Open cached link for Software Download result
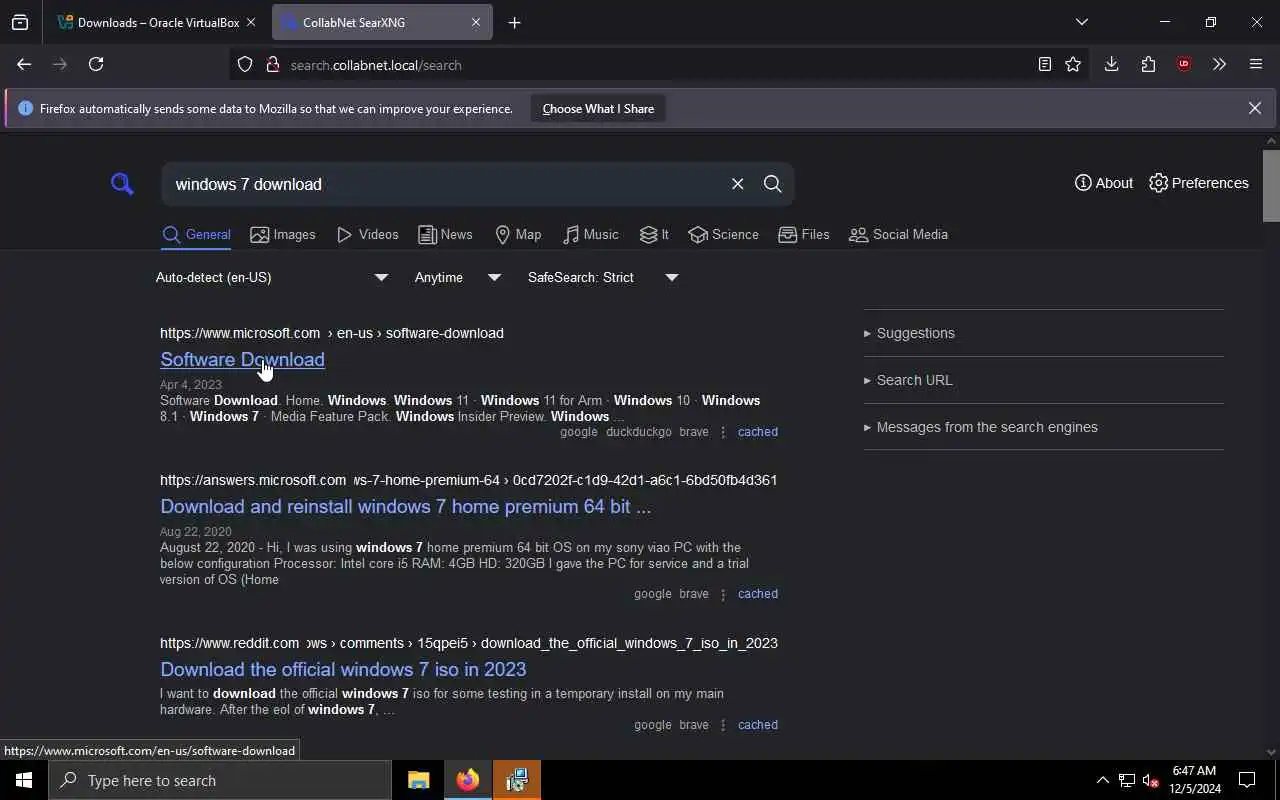The image size is (1280, 800). 757,432
